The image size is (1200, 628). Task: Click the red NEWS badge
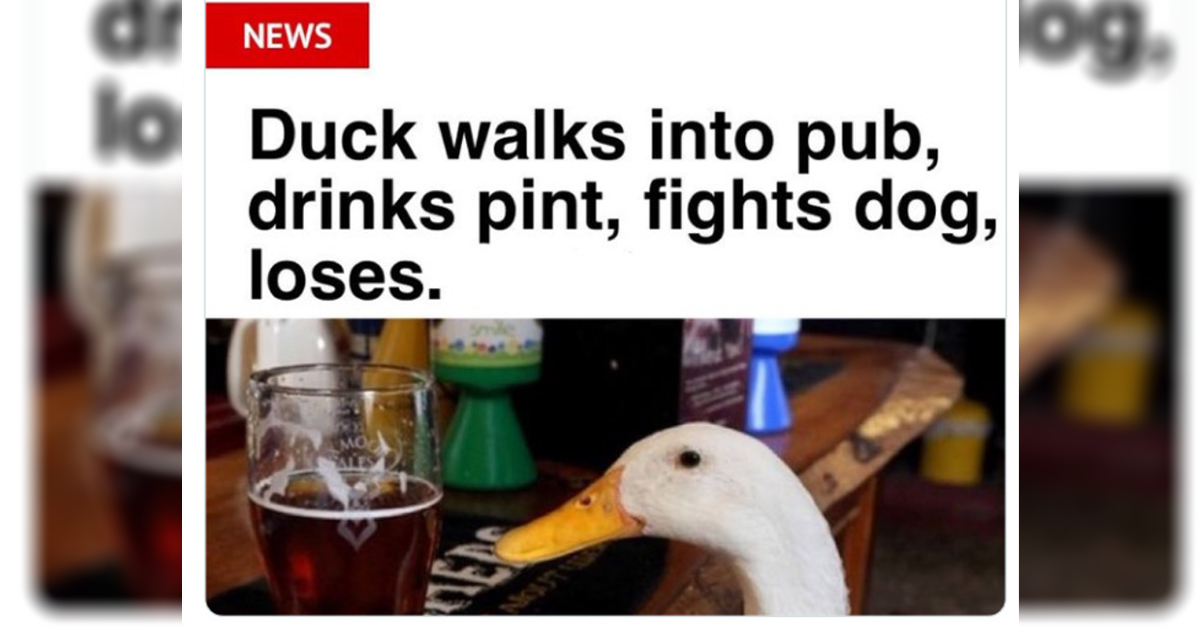click(x=287, y=36)
